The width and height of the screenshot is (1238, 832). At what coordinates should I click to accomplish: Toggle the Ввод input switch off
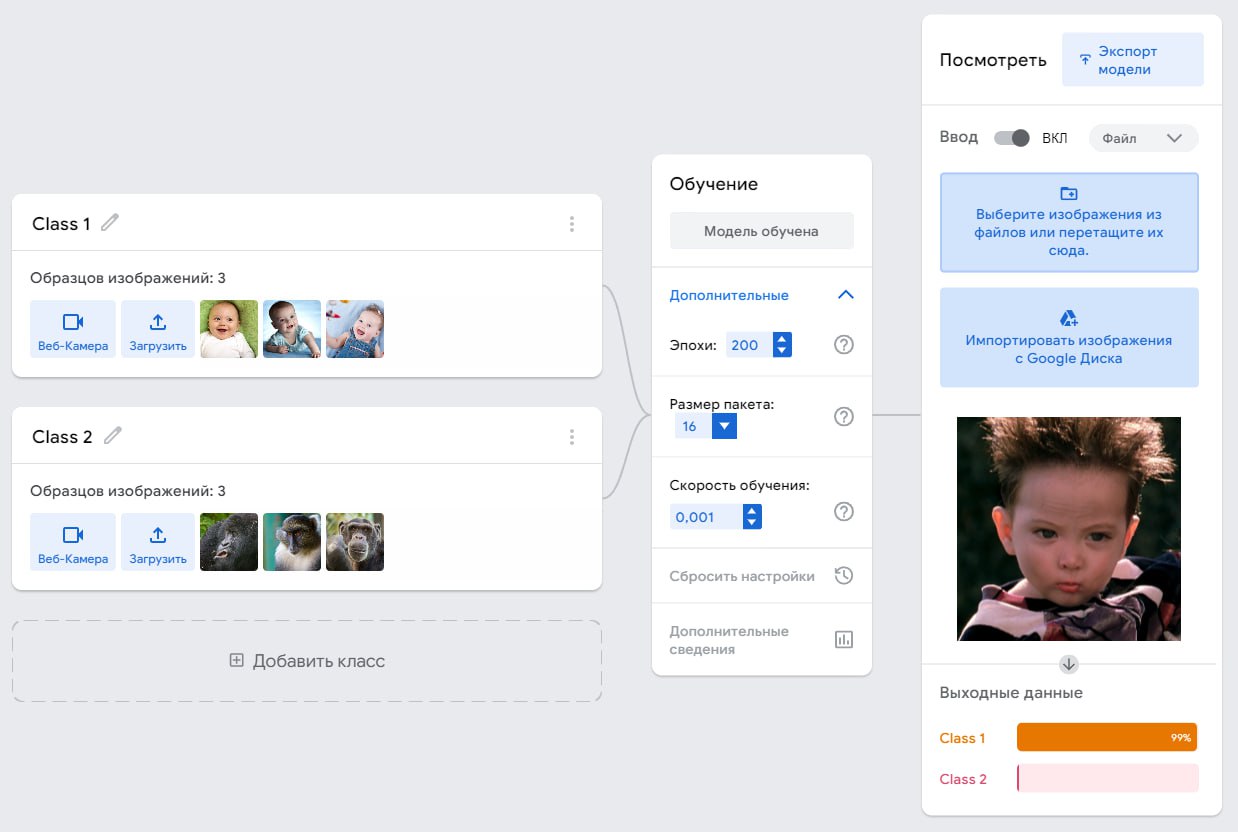1011,138
